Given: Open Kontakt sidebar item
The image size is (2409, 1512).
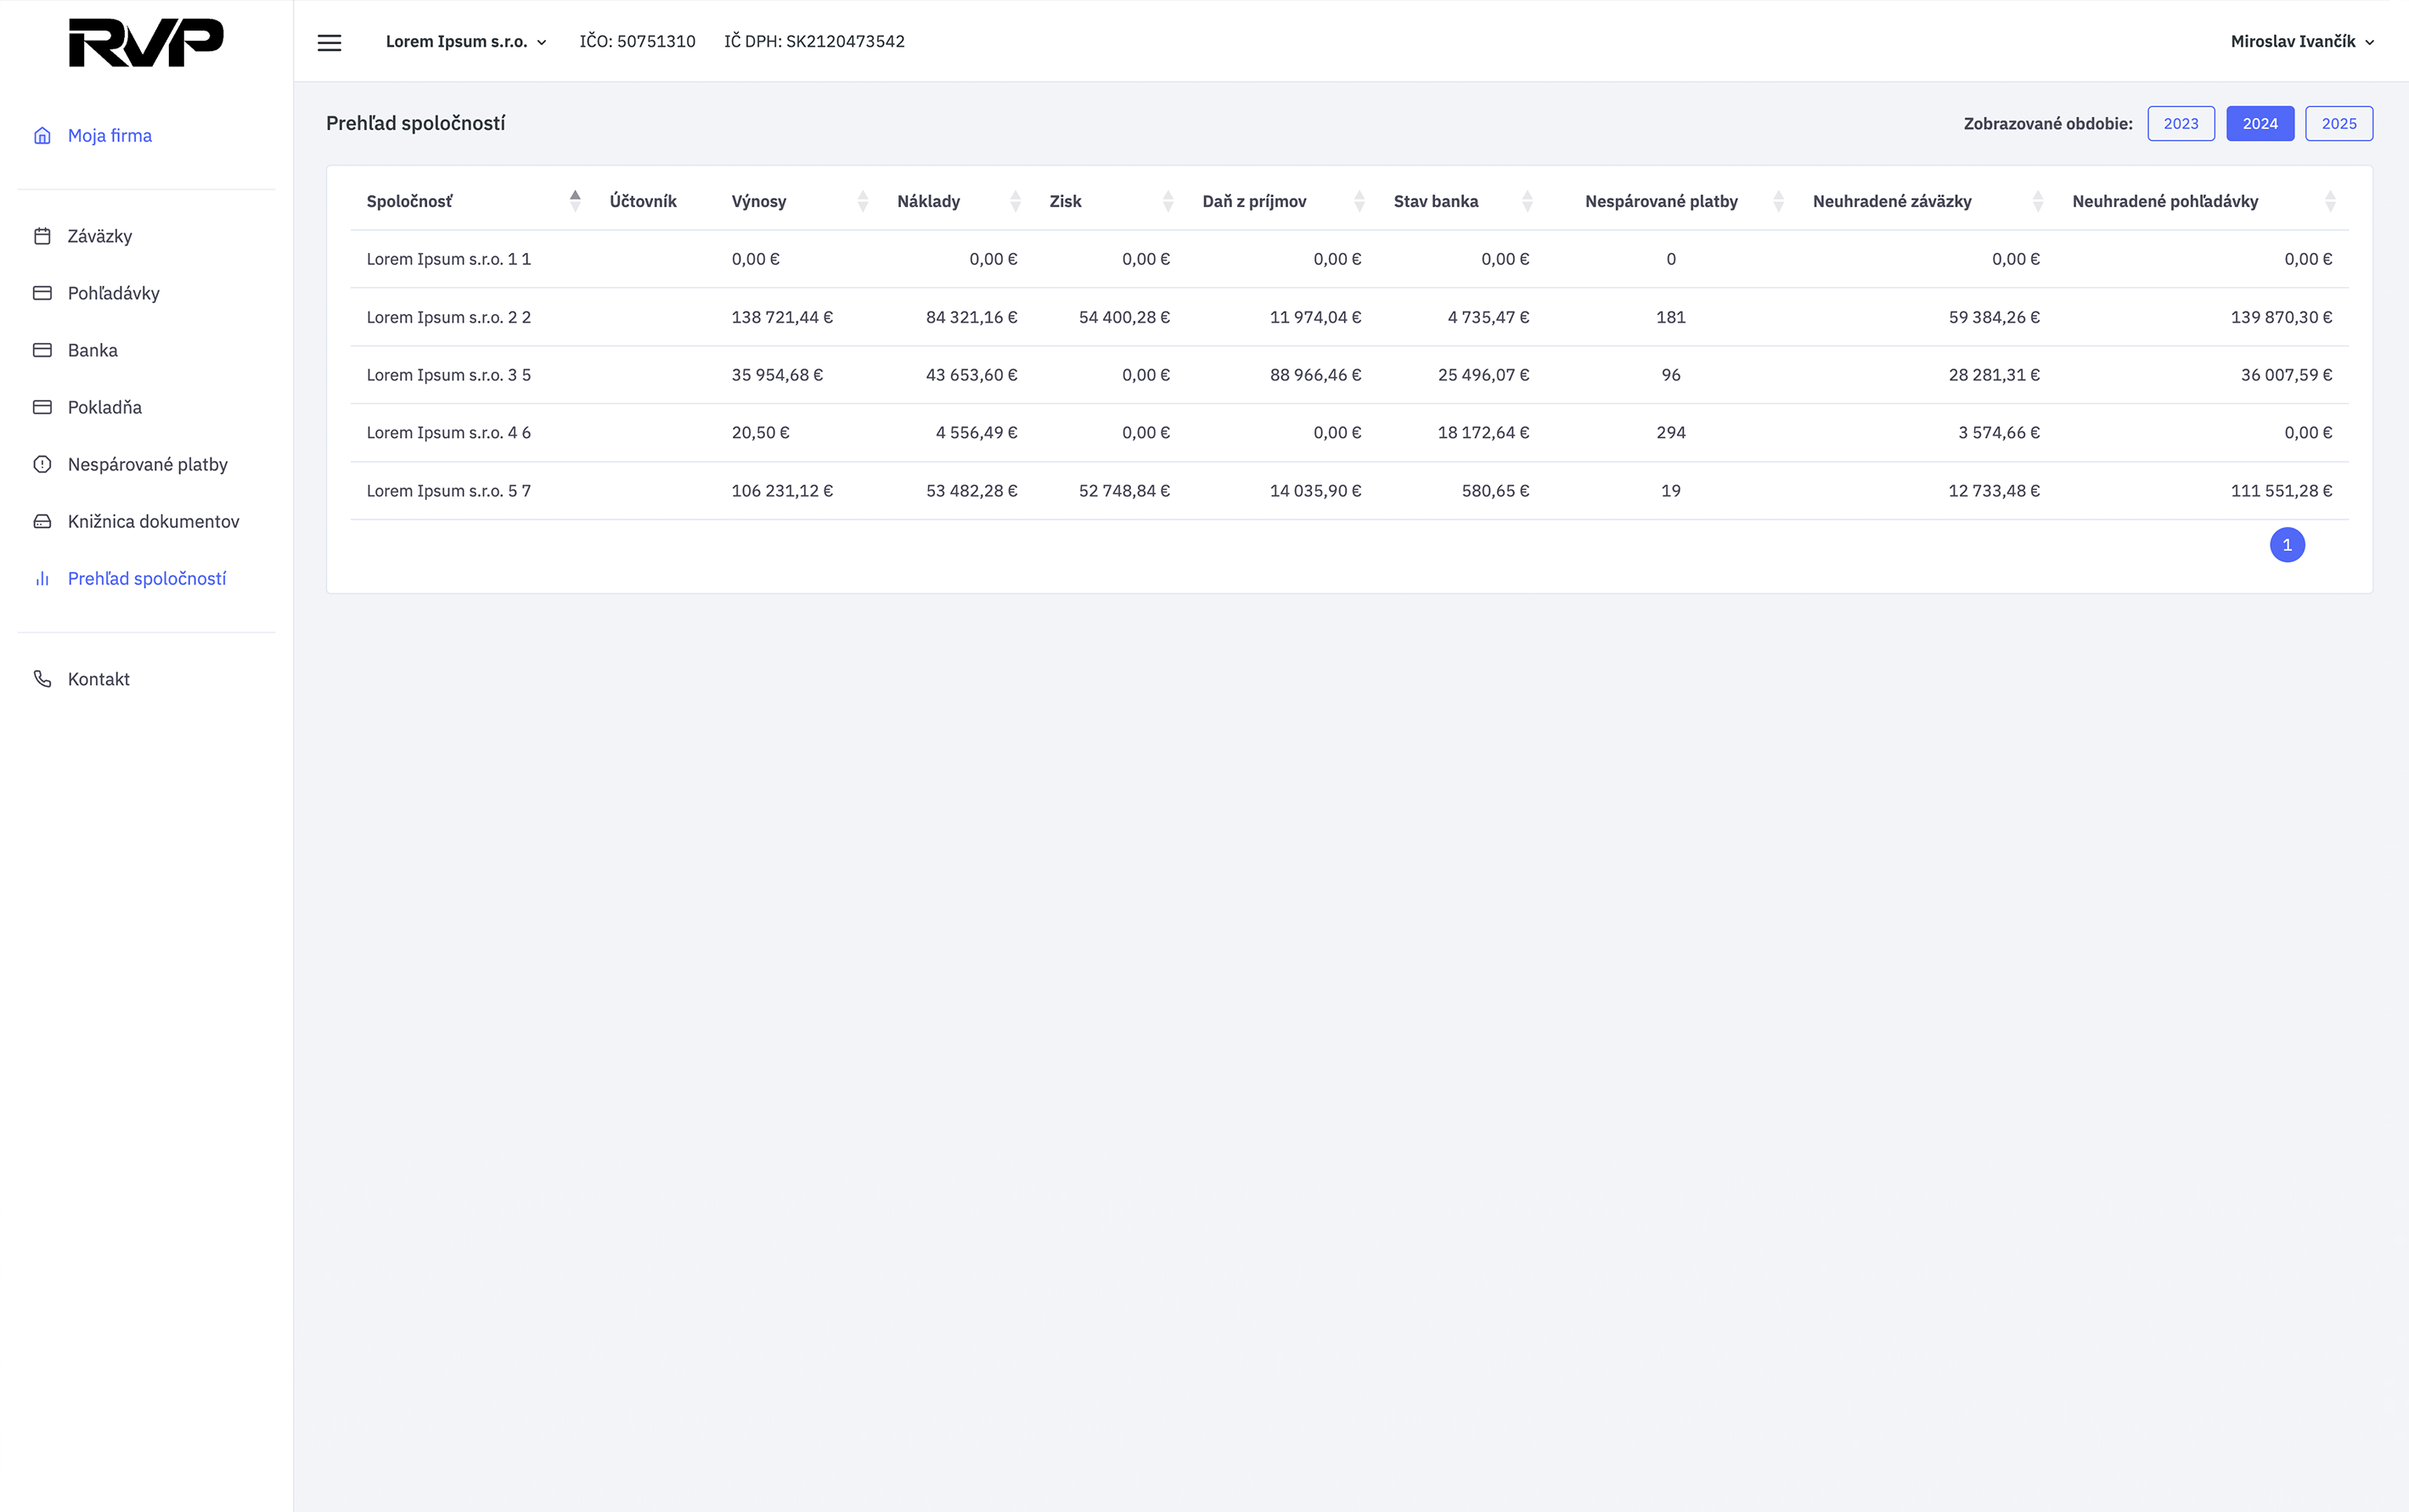Looking at the screenshot, I should [99, 679].
